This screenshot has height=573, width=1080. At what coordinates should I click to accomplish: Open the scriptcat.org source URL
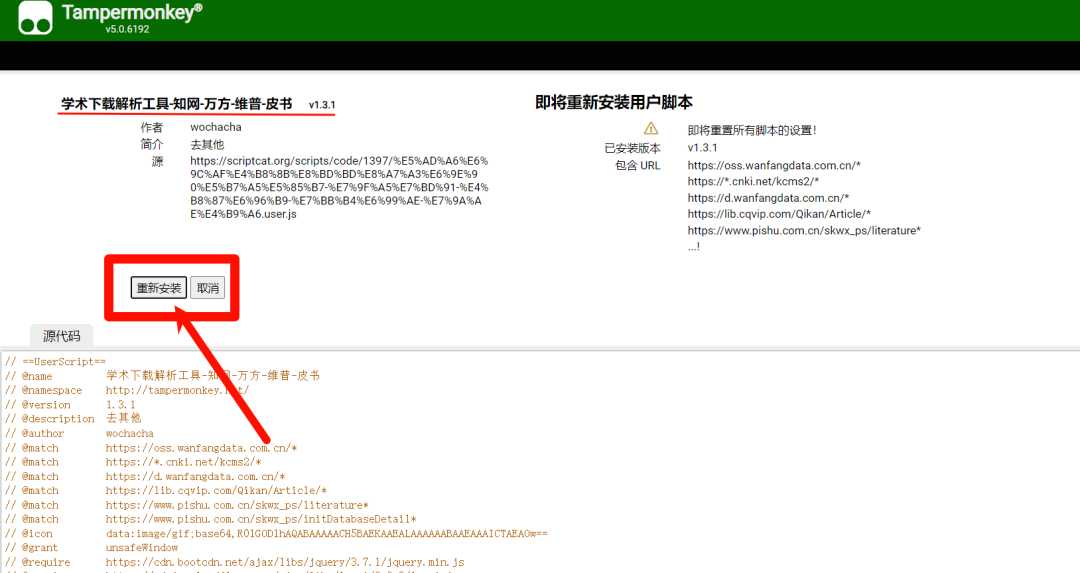(339, 187)
